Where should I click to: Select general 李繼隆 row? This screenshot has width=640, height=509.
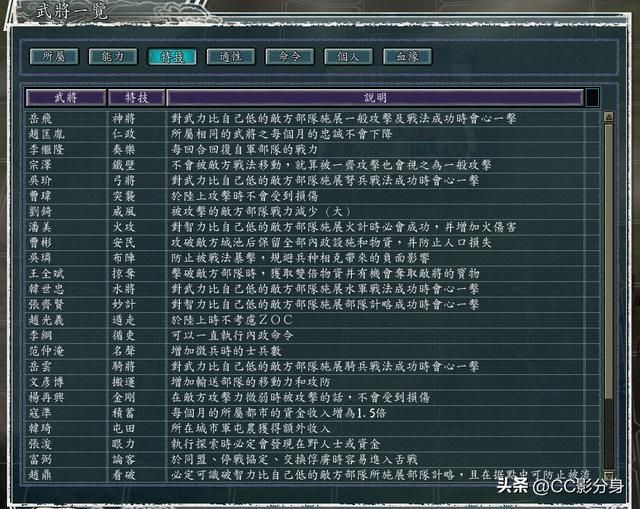(x=312, y=150)
